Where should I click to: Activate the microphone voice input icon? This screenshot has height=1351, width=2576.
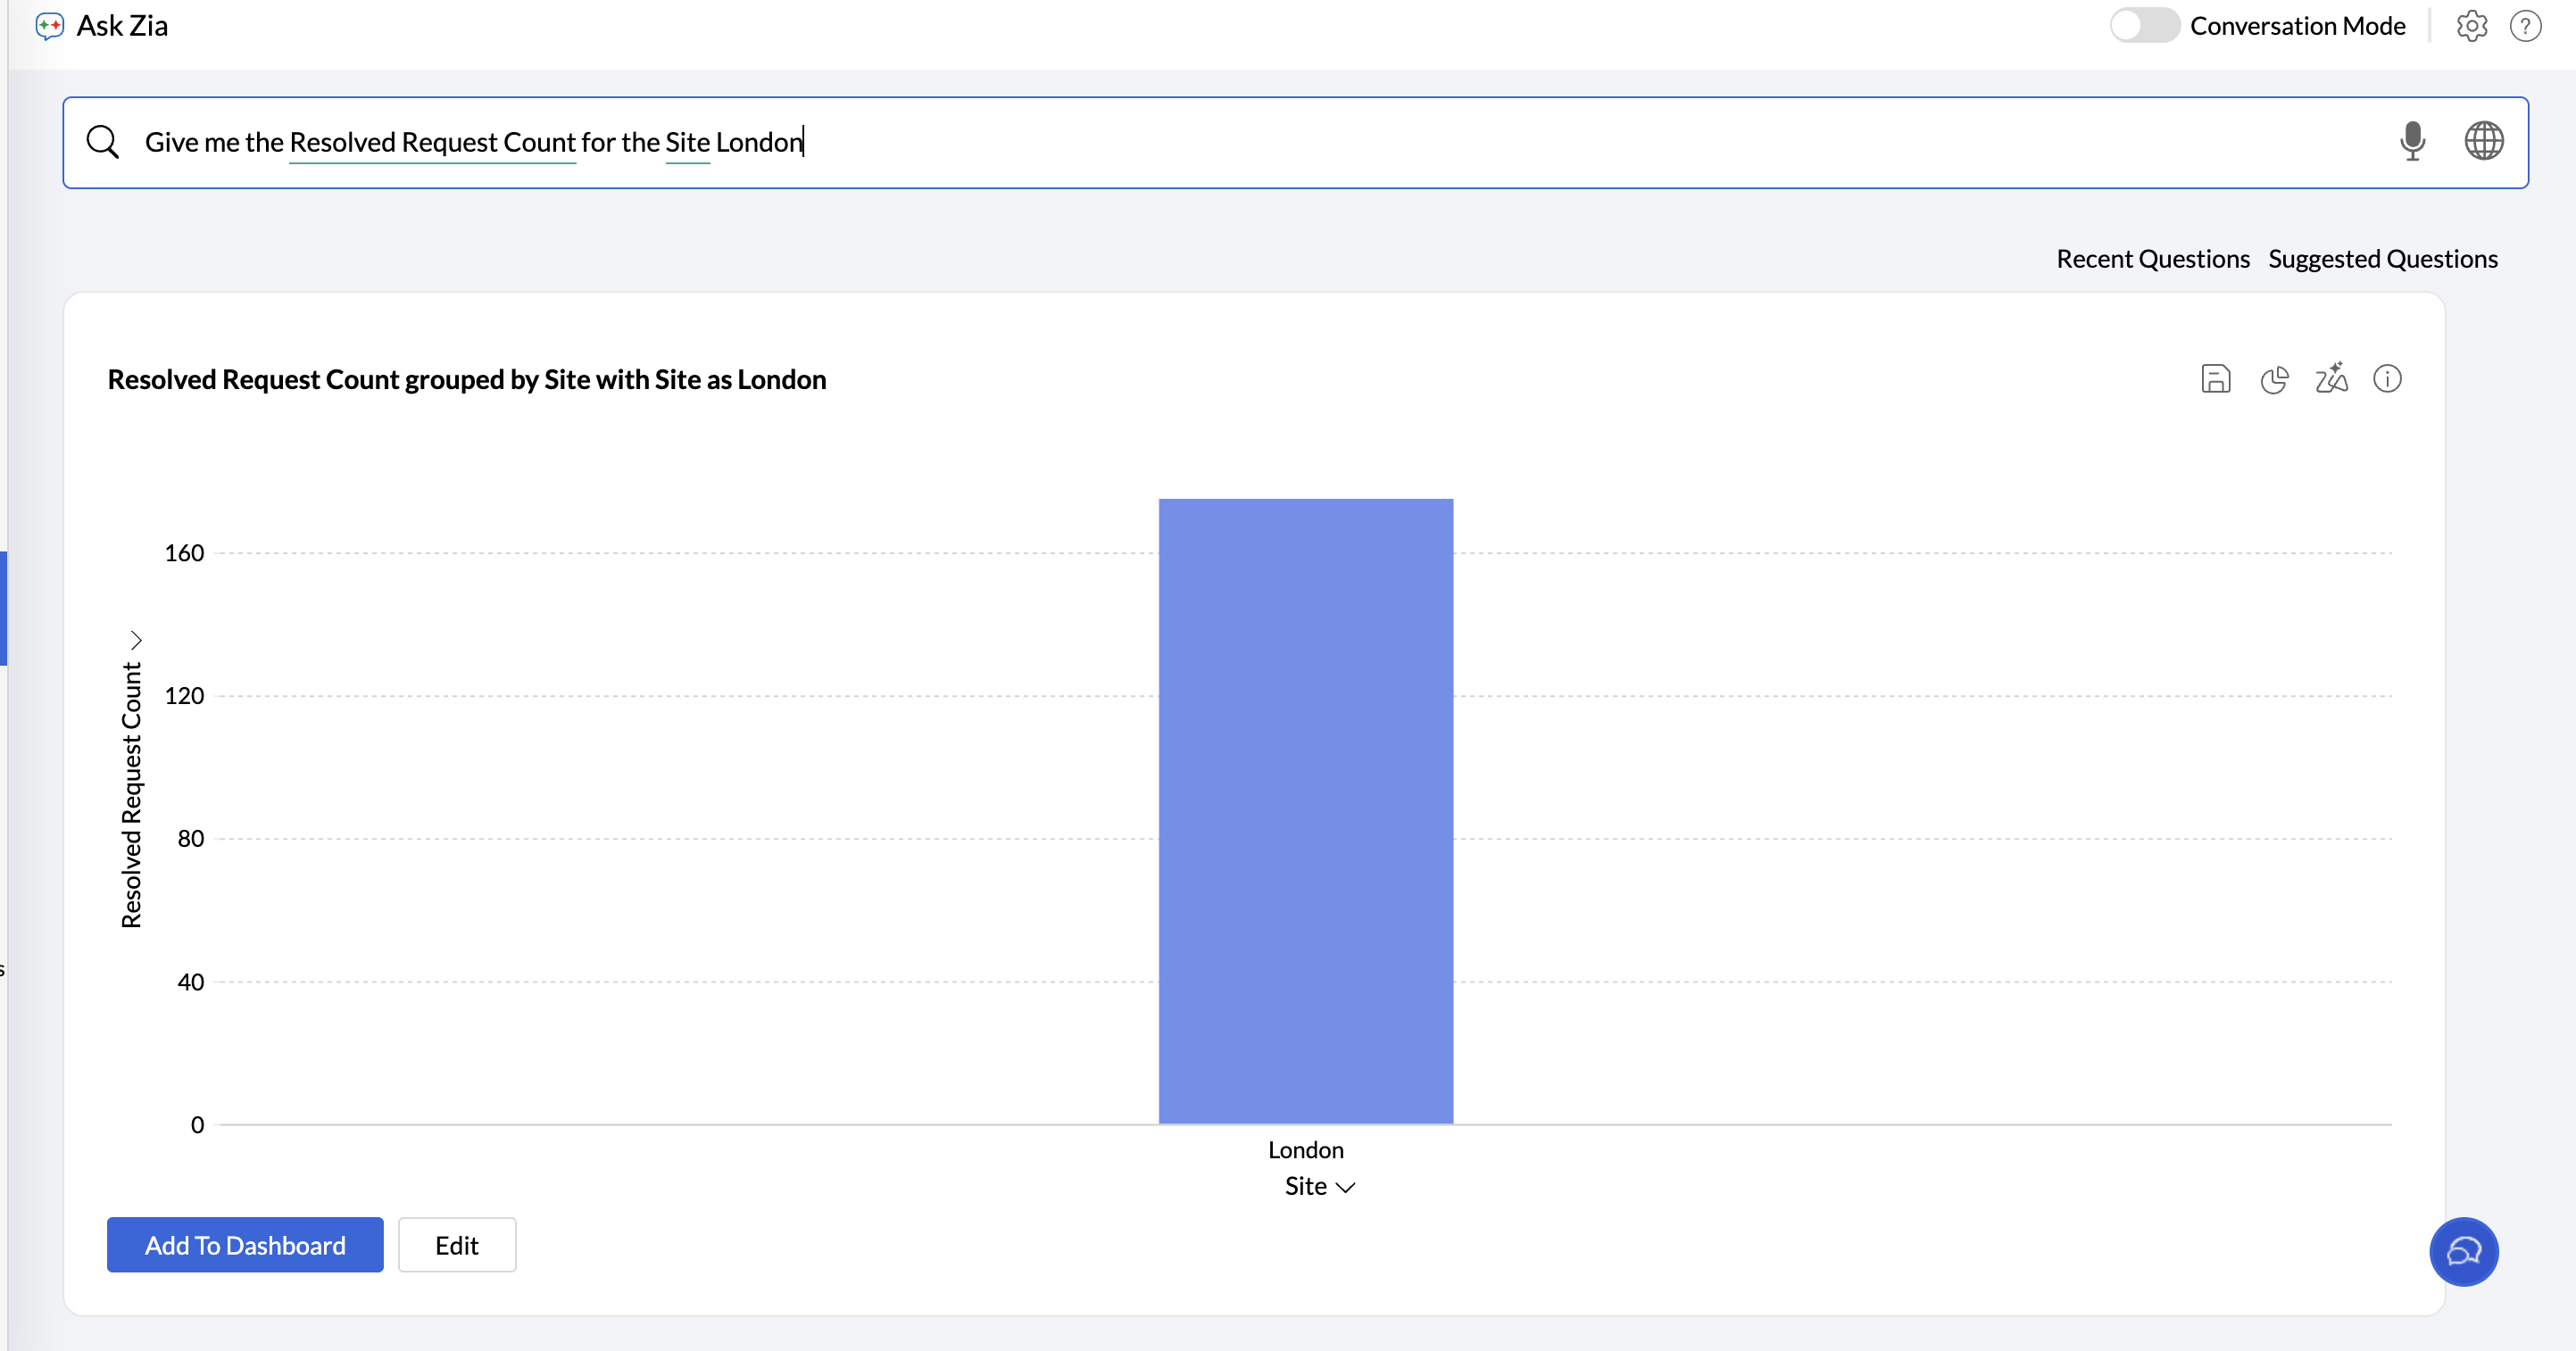coord(2412,142)
